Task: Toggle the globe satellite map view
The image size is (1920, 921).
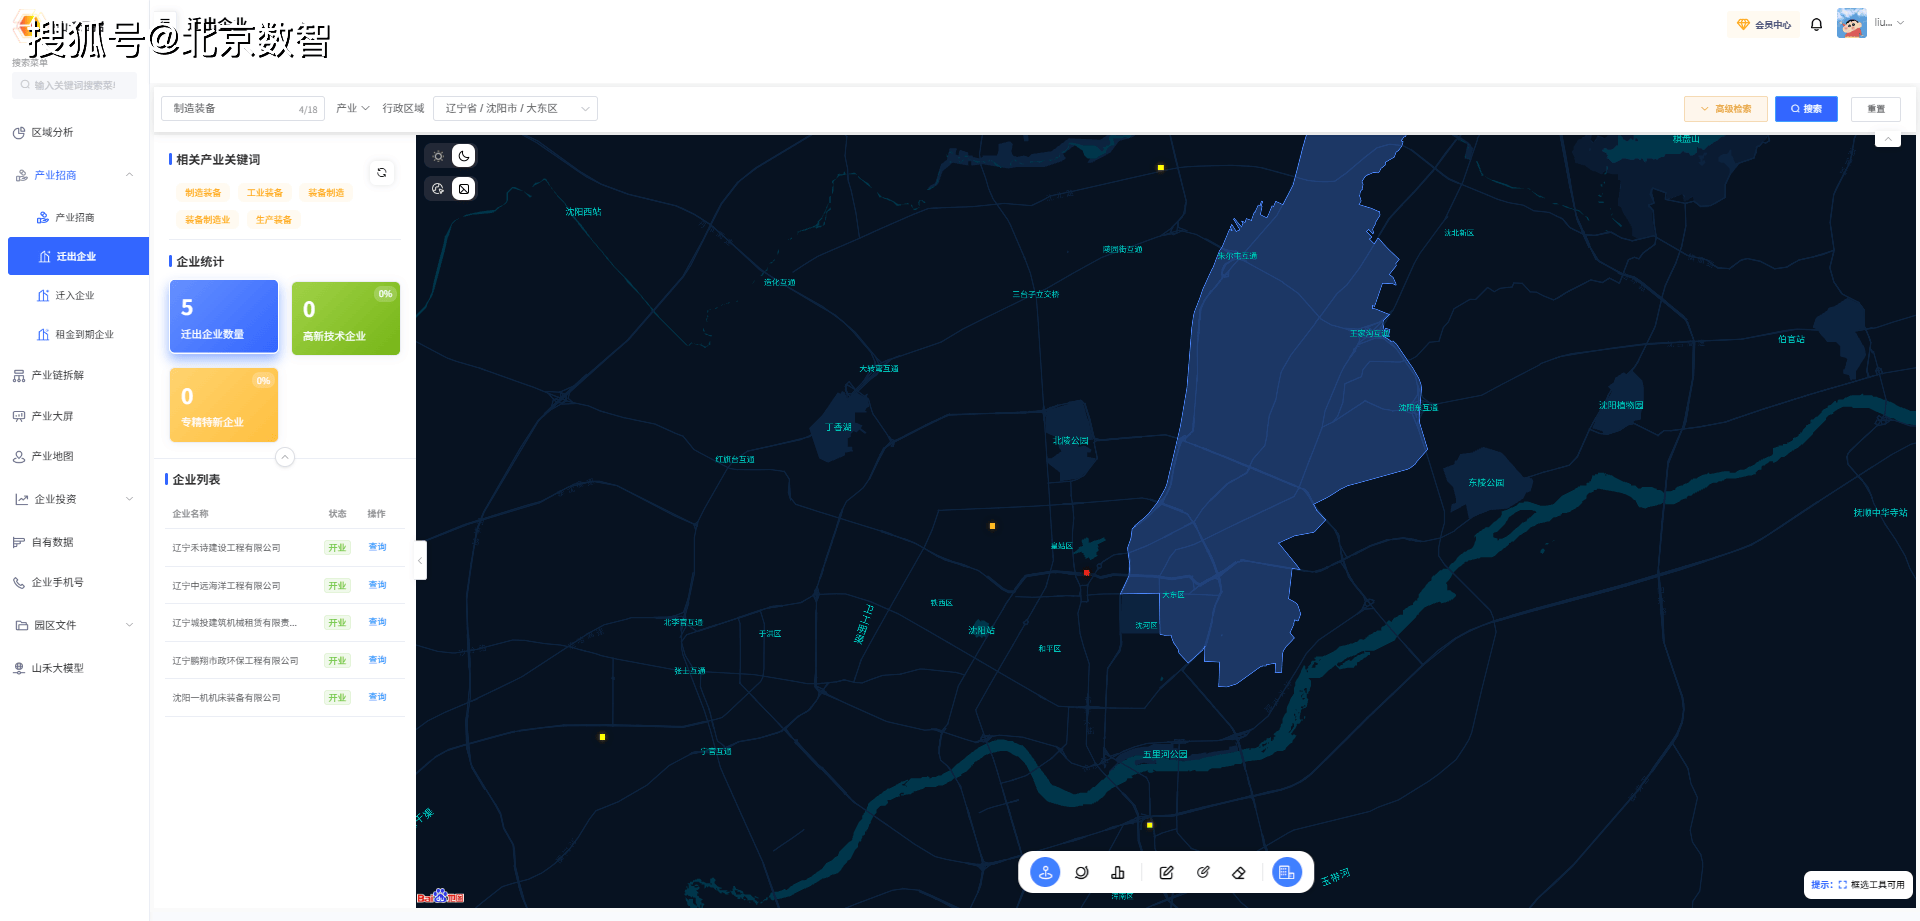Action: click(438, 189)
